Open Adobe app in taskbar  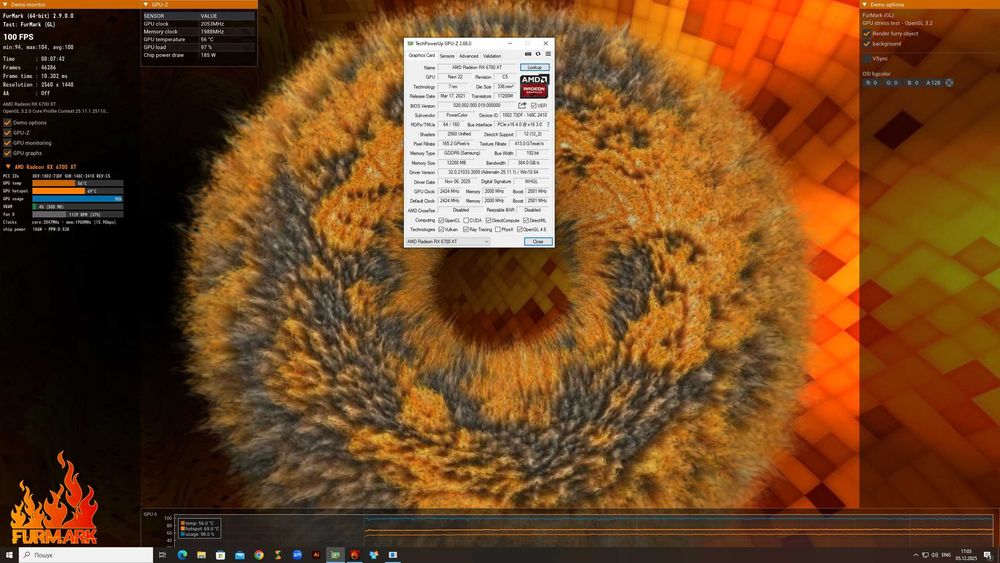click(316, 555)
